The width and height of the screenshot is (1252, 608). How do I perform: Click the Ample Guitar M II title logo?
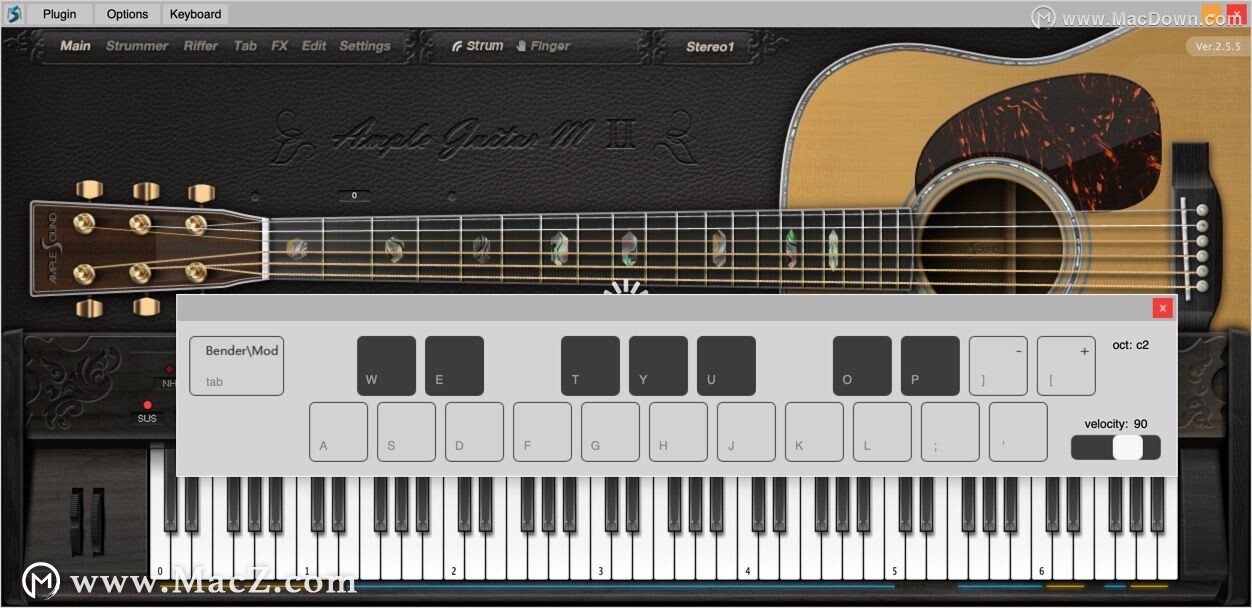click(485, 138)
